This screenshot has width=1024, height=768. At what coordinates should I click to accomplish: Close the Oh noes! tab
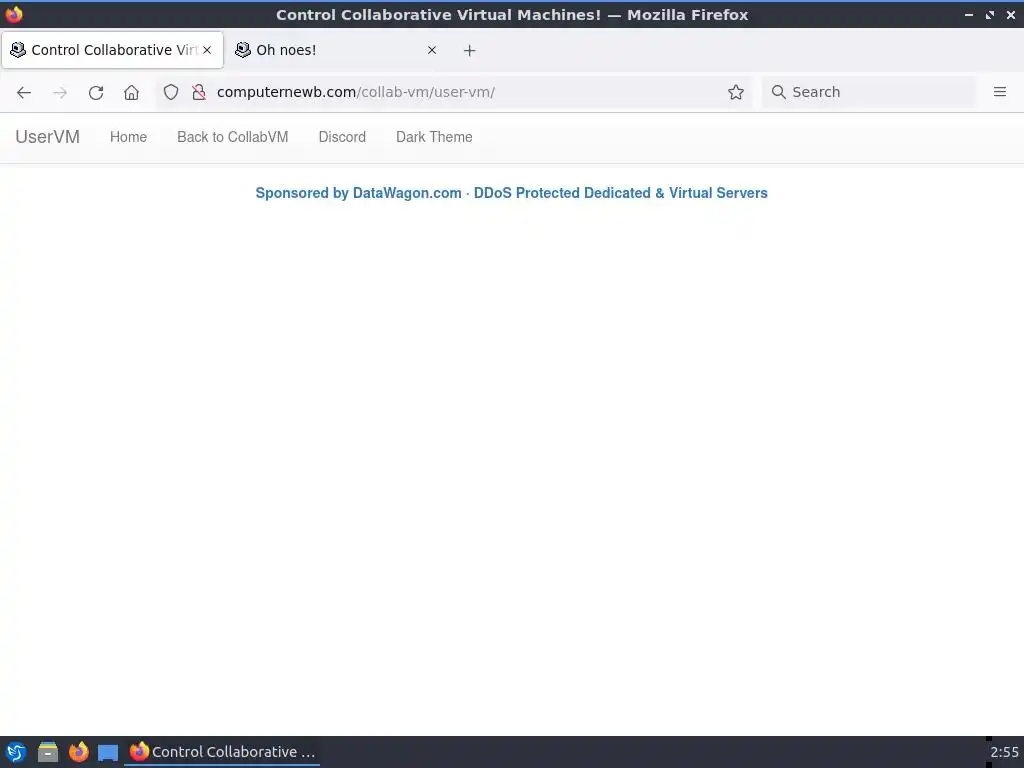click(x=432, y=50)
